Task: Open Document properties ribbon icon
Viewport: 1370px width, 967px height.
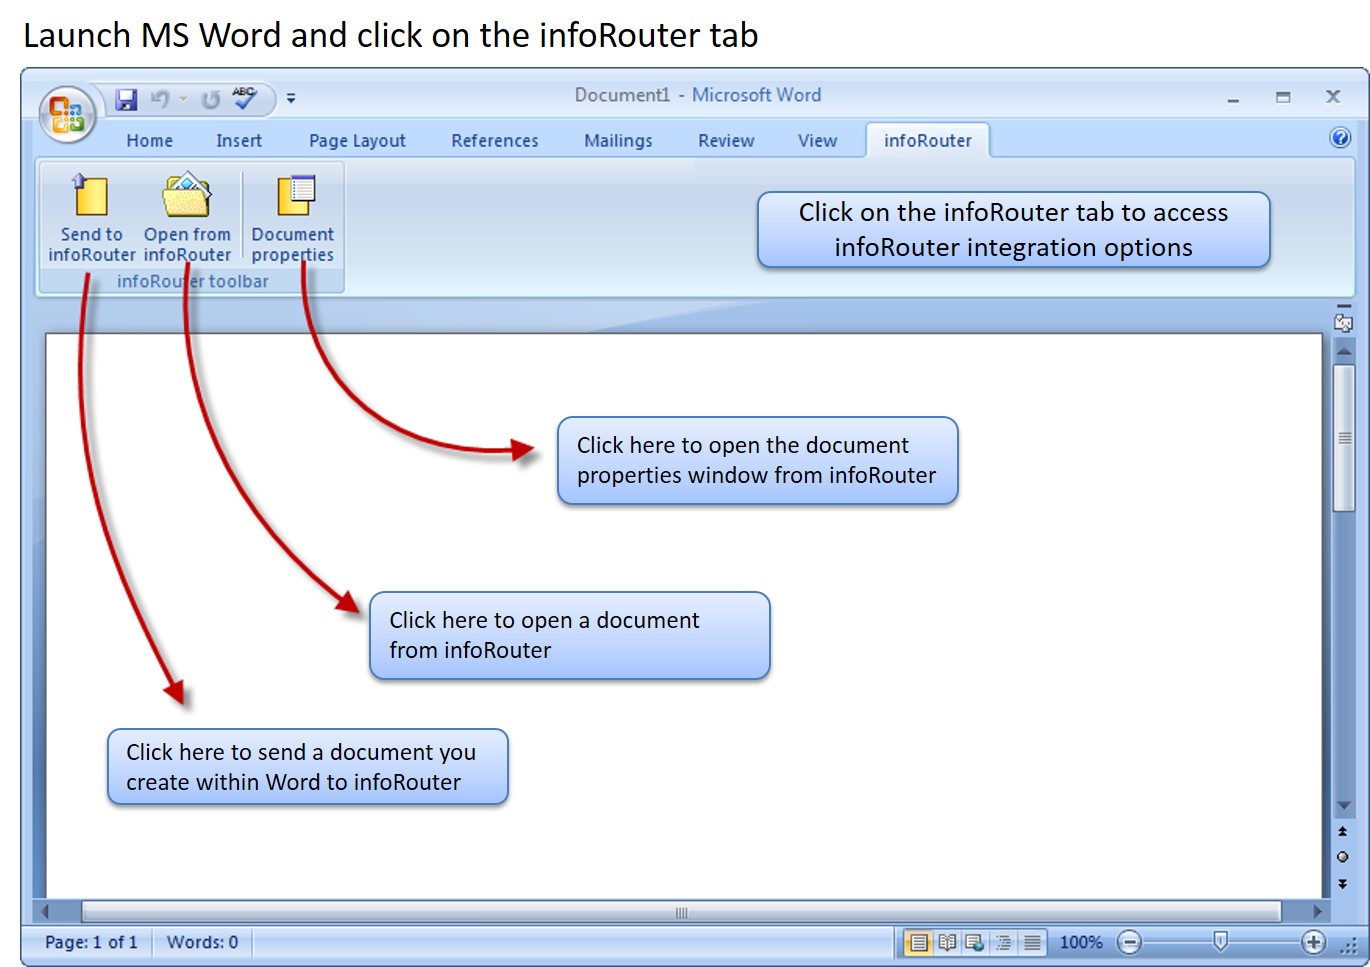Action: (x=293, y=218)
